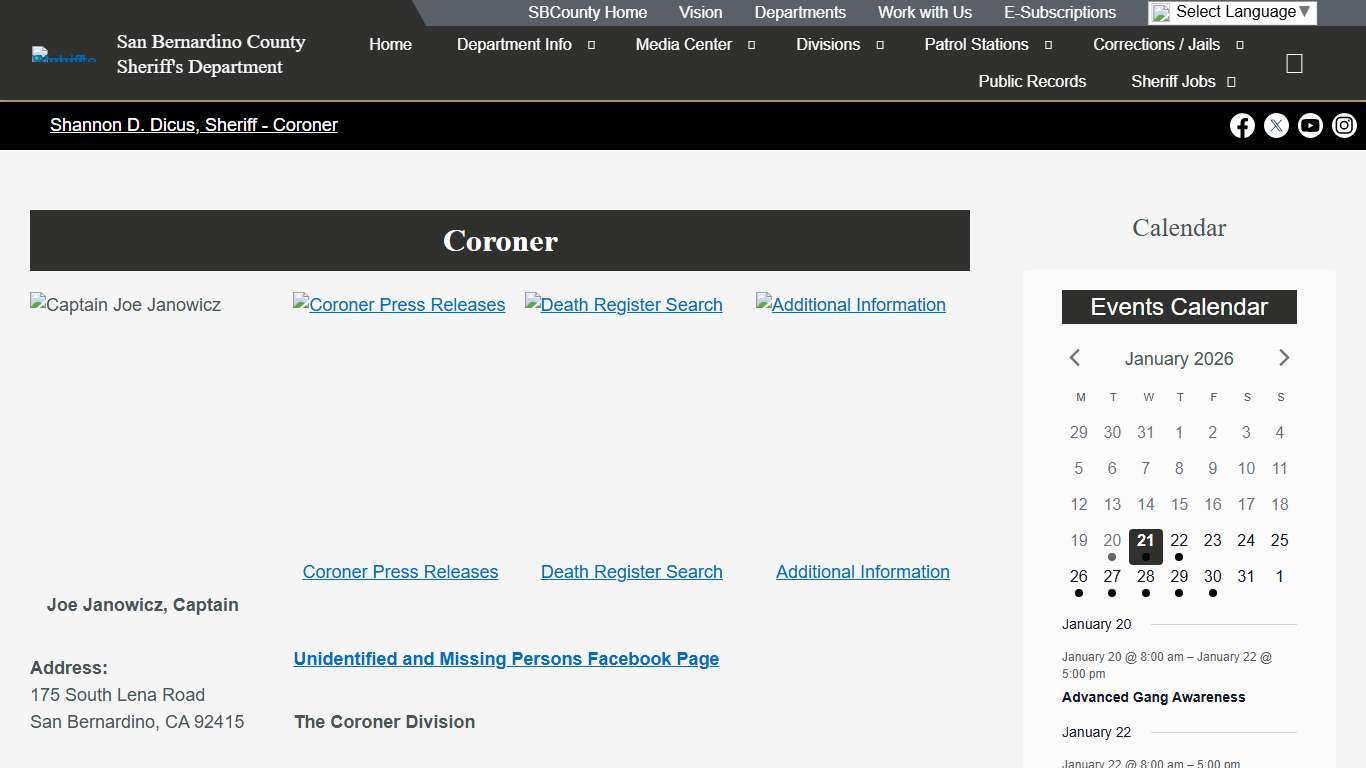Expand the Patrol Stations menu
The image size is (1366, 768).
[x=976, y=44]
